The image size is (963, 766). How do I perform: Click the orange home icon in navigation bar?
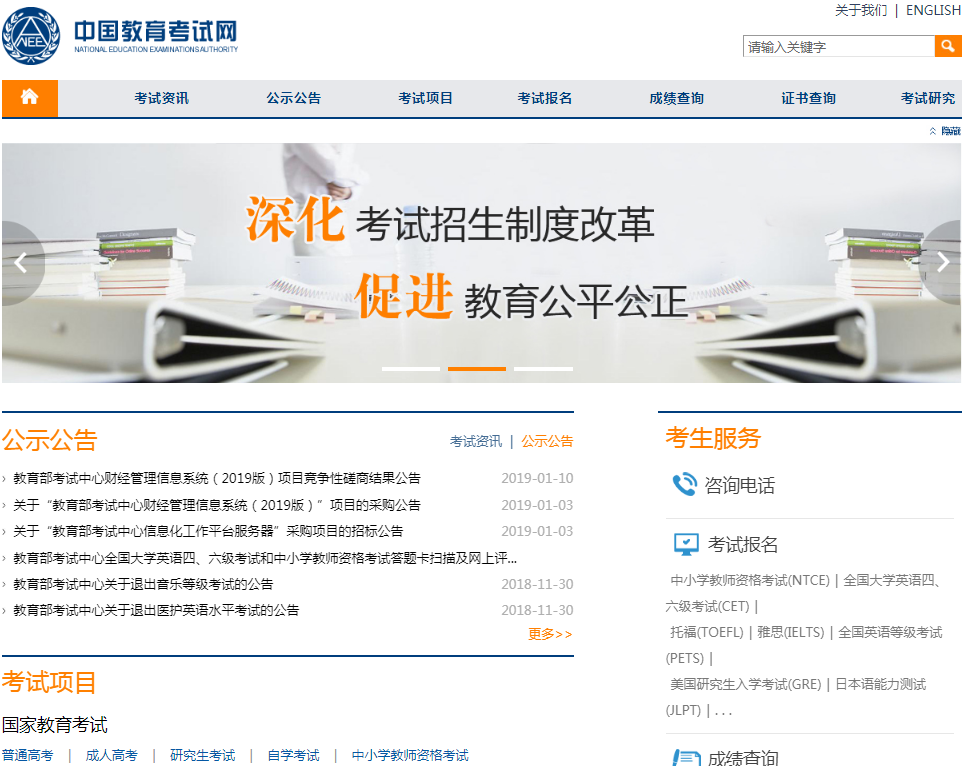click(29, 98)
